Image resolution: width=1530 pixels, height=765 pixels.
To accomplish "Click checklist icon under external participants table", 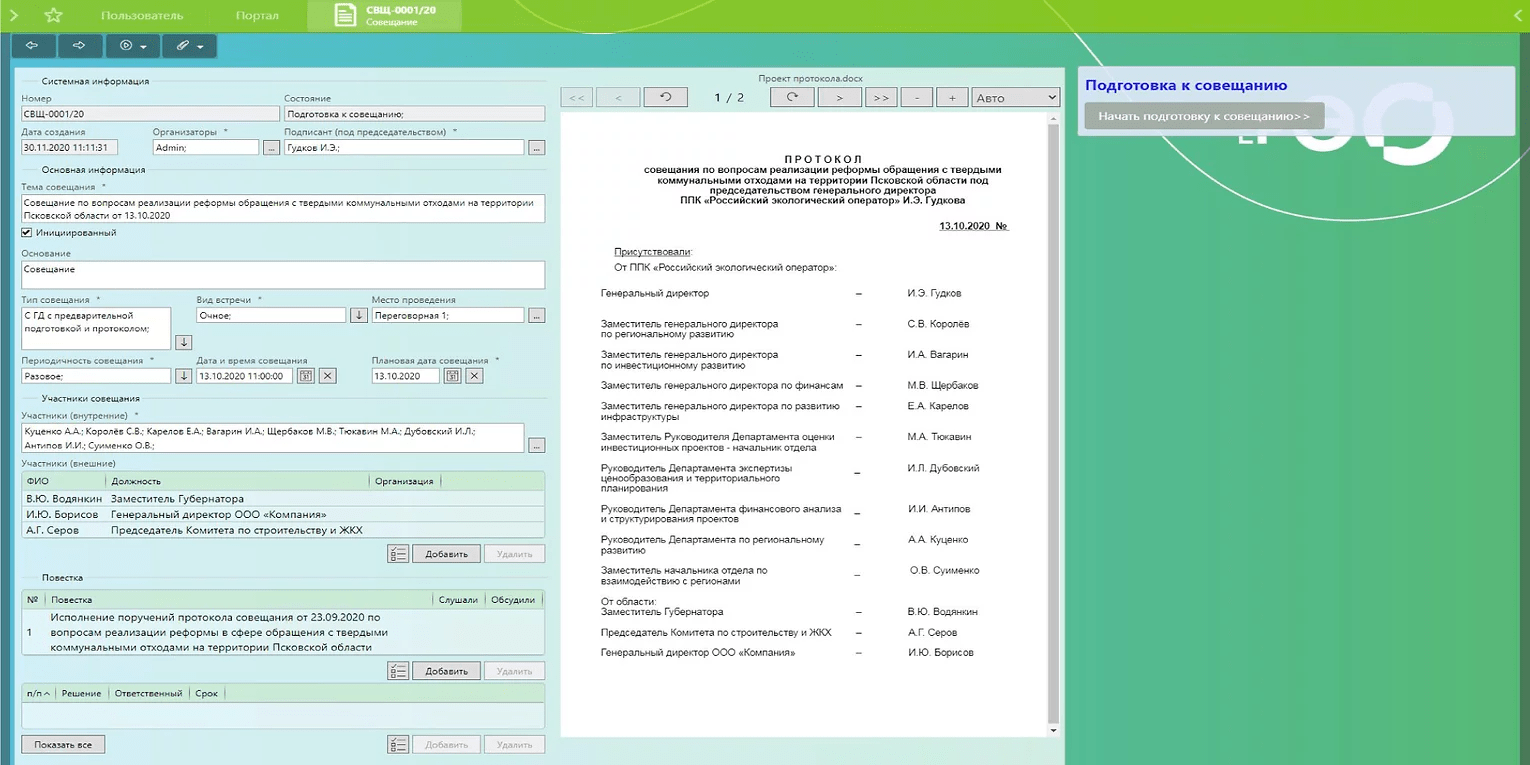I will pos(397,553).
